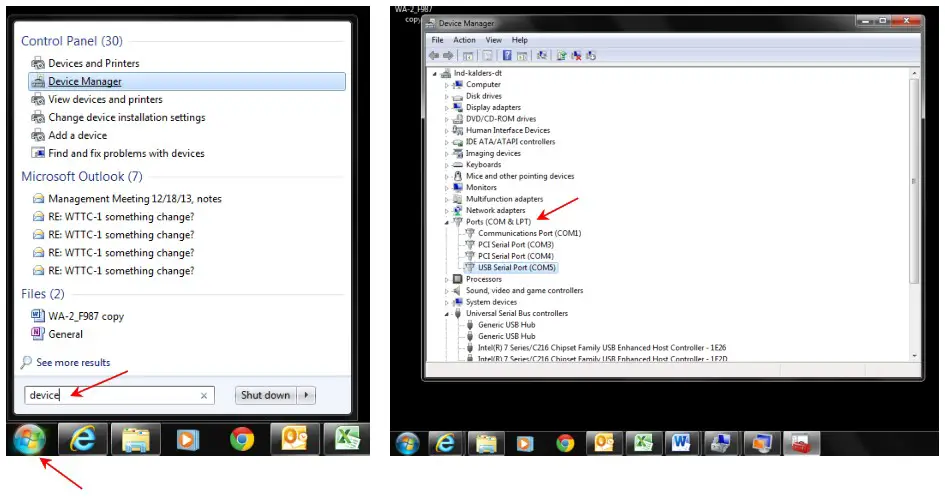This screenshot has height=500, width=945.
Task: Open the Help menu in Device Manager
Action: (x=520, y=40)
